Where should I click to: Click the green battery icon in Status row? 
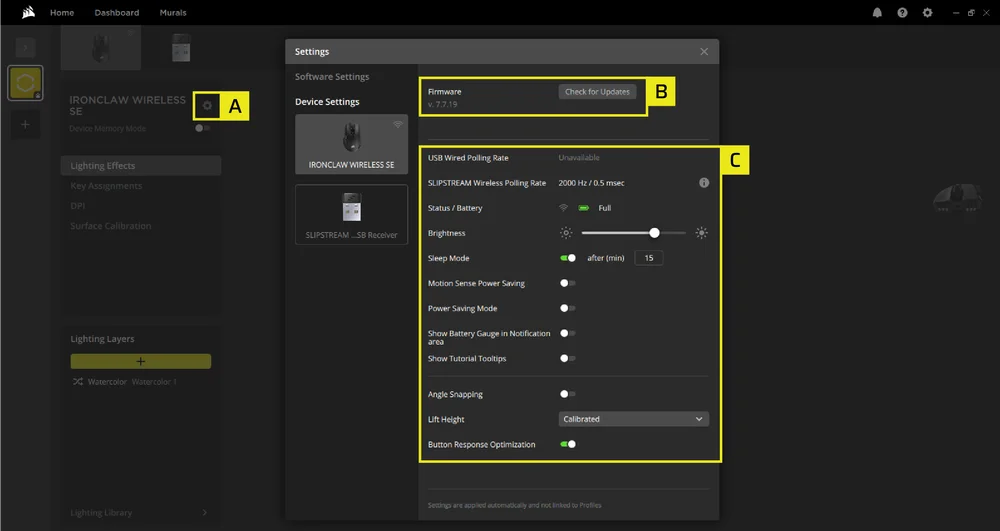coord(584,208)
